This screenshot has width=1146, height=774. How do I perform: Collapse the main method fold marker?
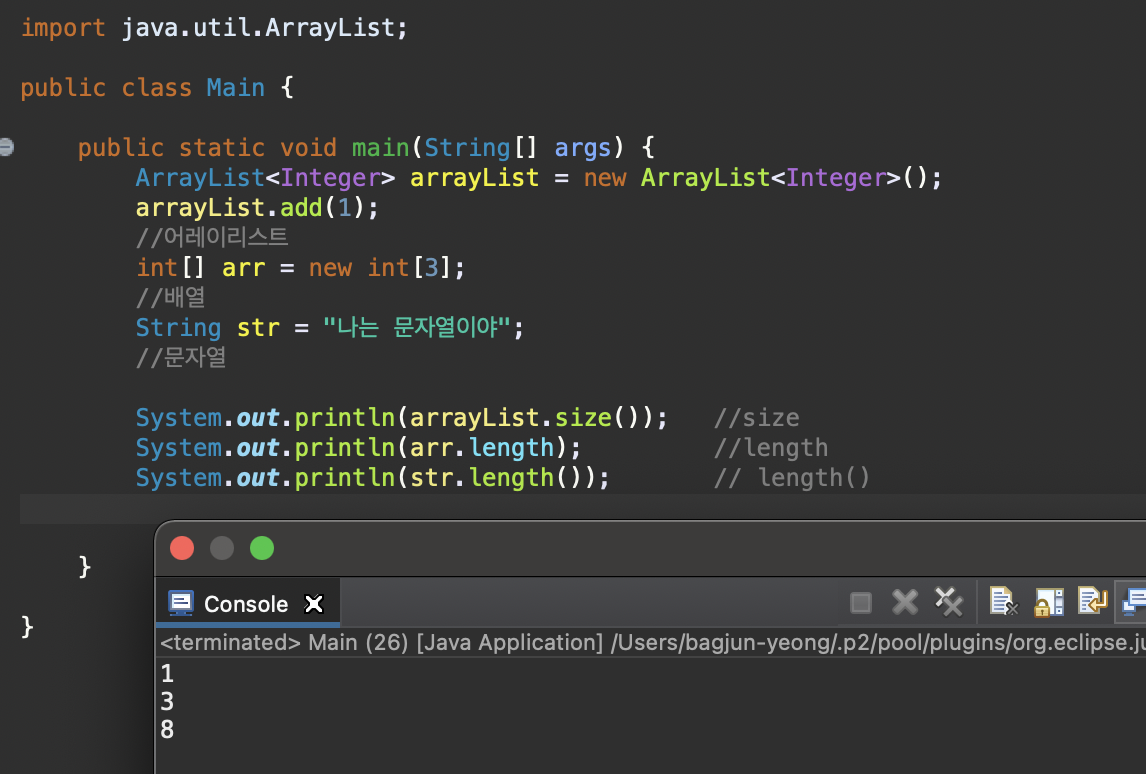pos(7,147)
